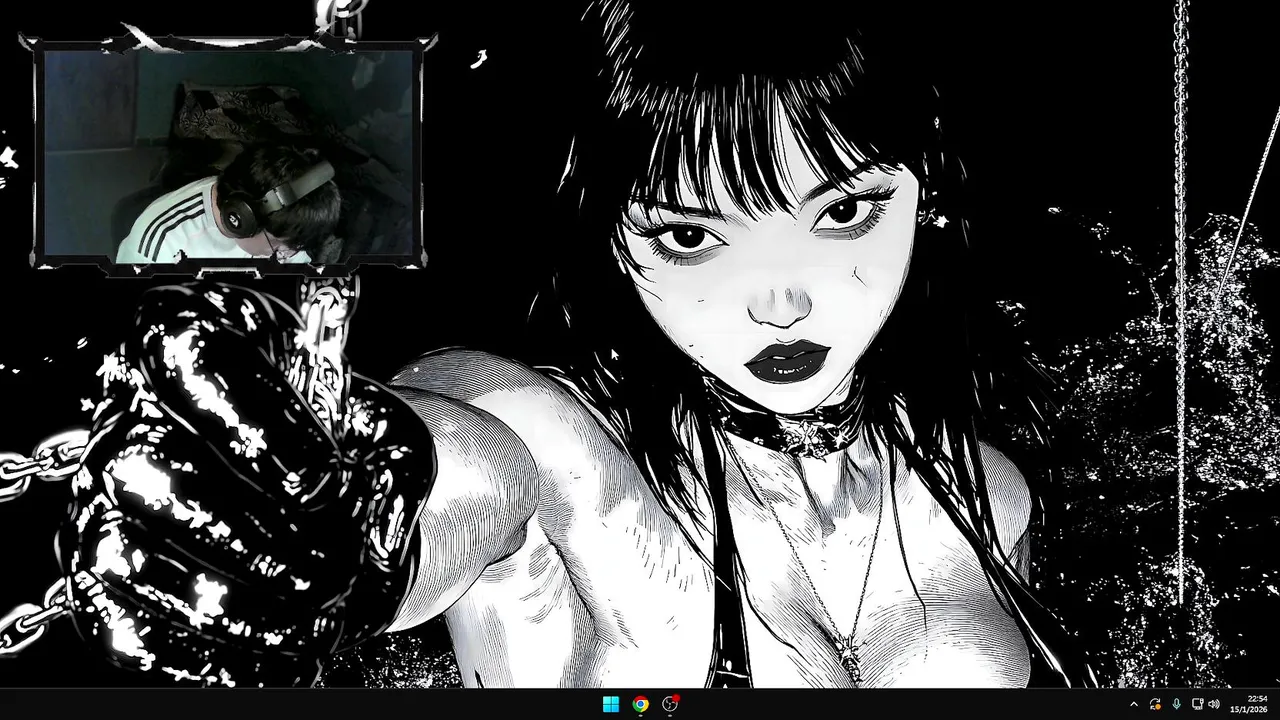Click the webcam overlay thumbnail
The width and height of the screenshot is (1280, 720).
point(228,154)
